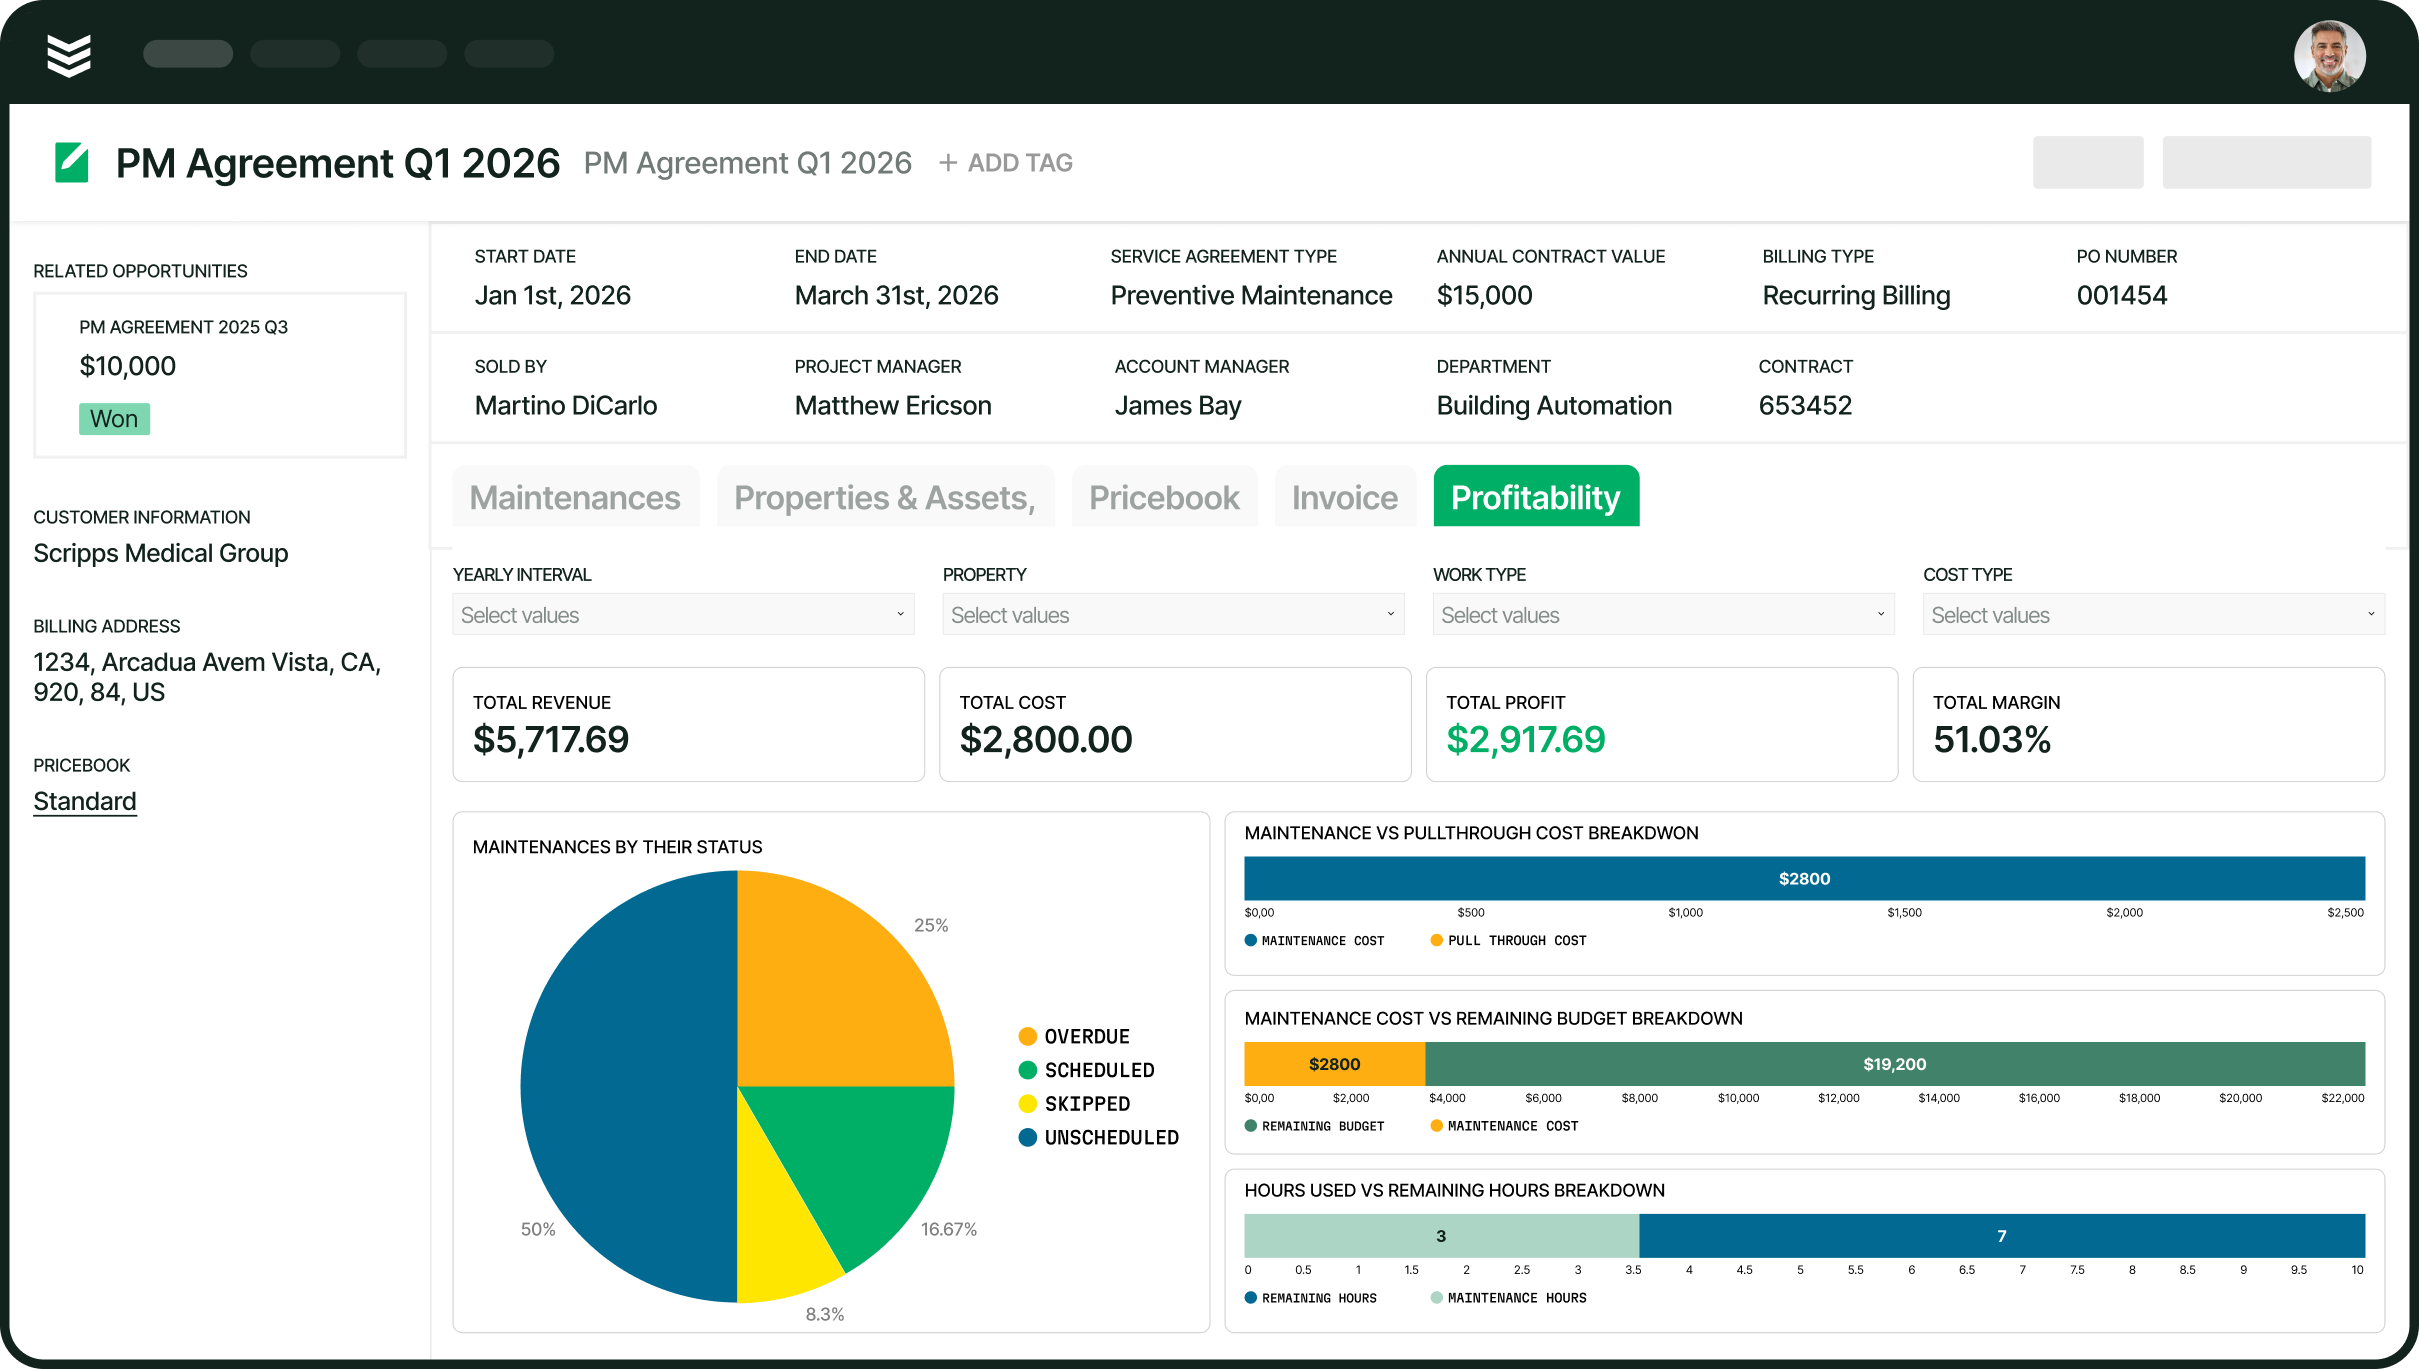The image size is (2419, 1369).
Task: Open the Pricebook tab
Action: [x=1164, y=497]
